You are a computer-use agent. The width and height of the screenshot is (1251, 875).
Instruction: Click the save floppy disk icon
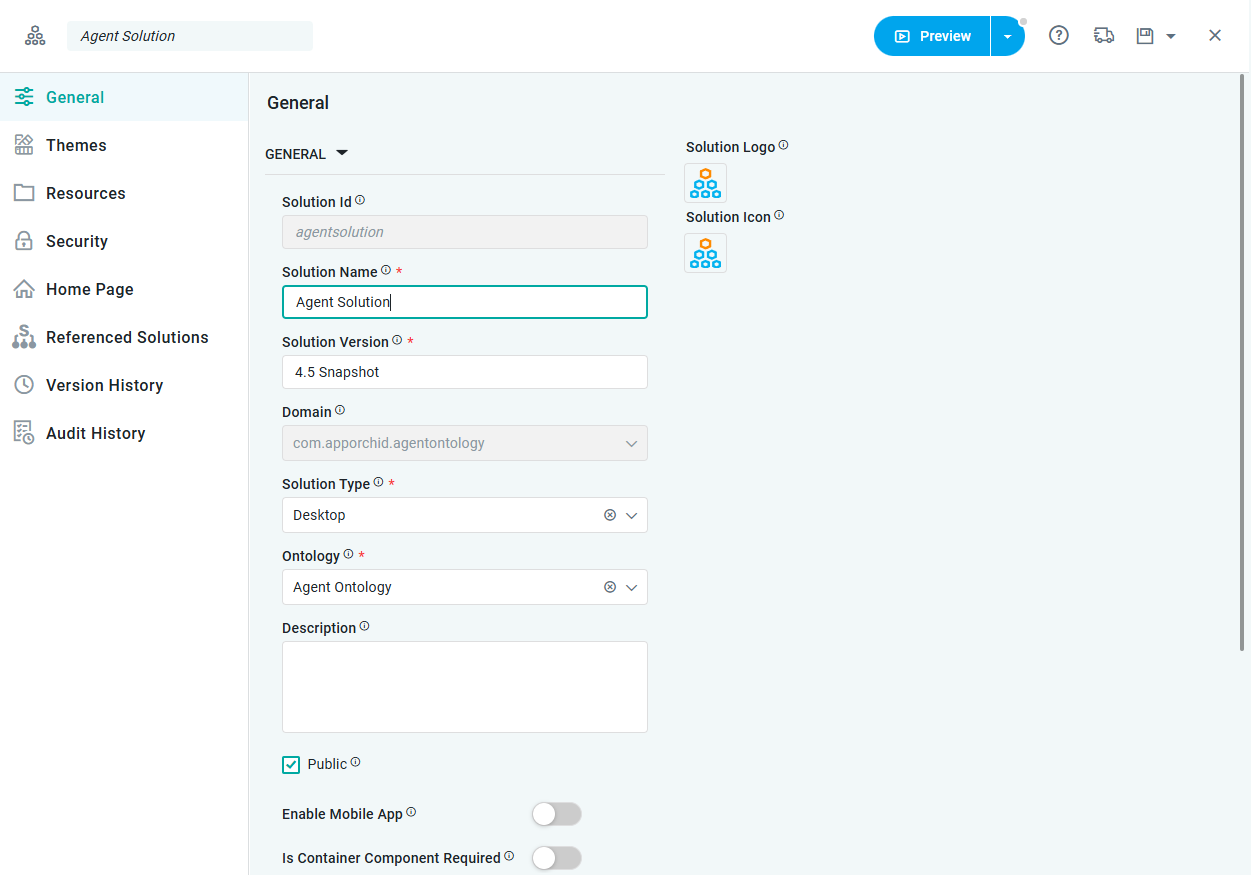coord(1145,36)
